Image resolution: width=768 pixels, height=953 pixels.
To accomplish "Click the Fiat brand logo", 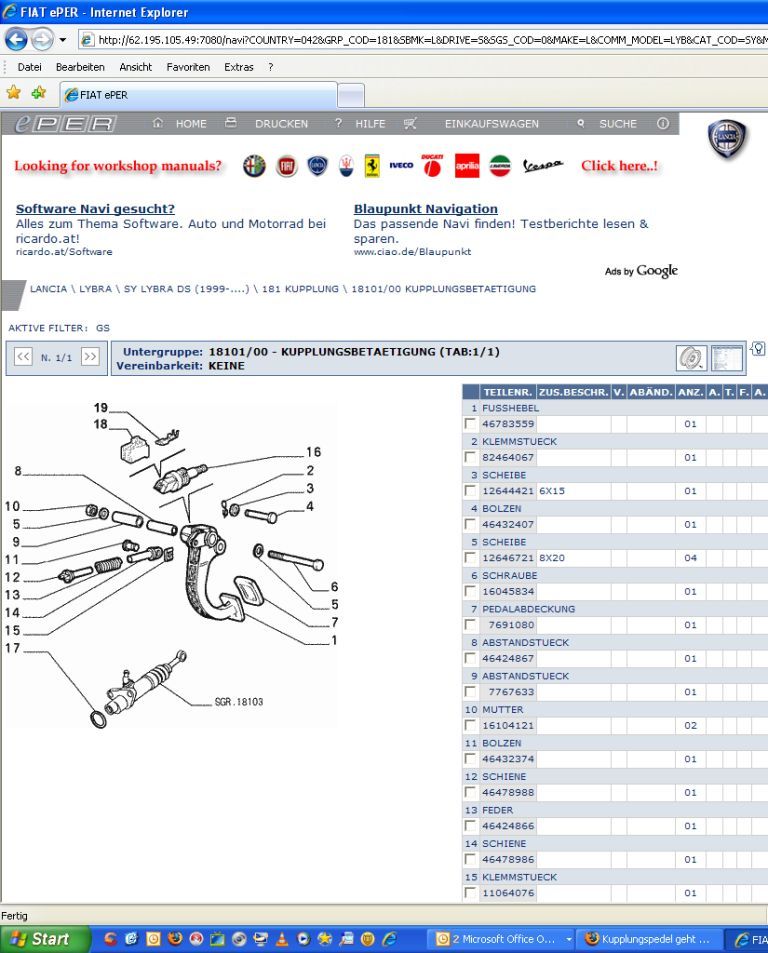I will (287, 165).
